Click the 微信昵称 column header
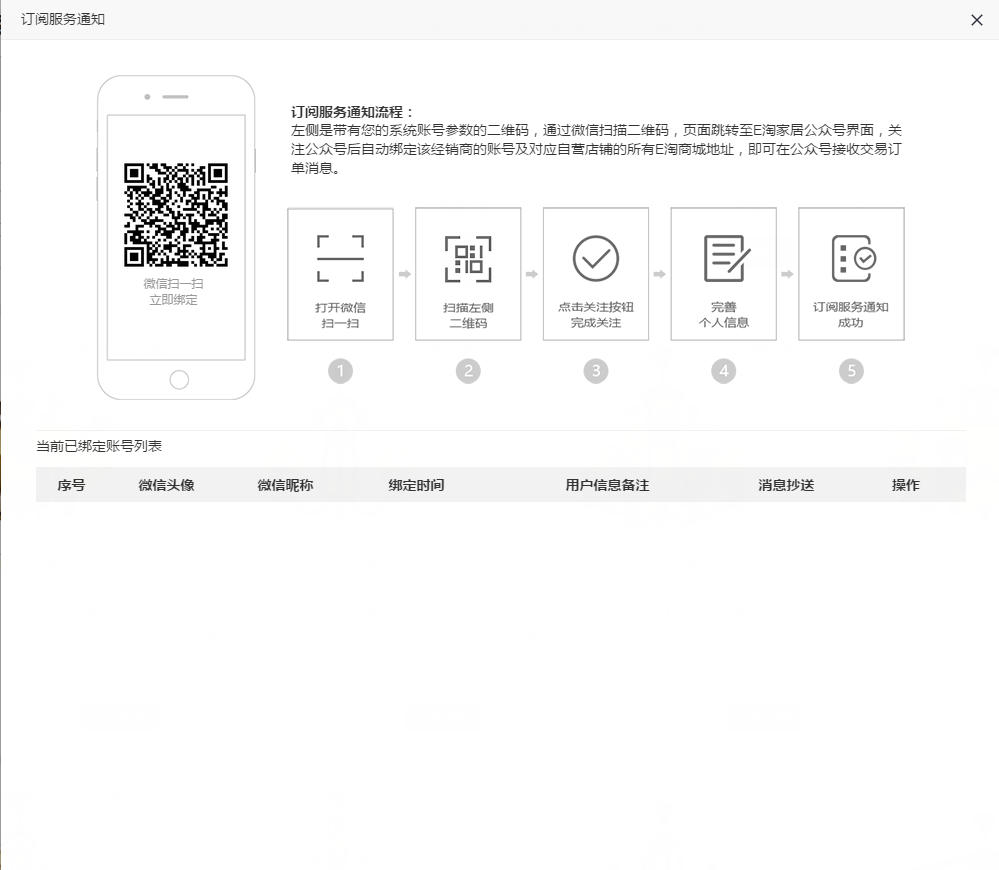The width and height of the screenshot is (999, 870). click(285, 485)
